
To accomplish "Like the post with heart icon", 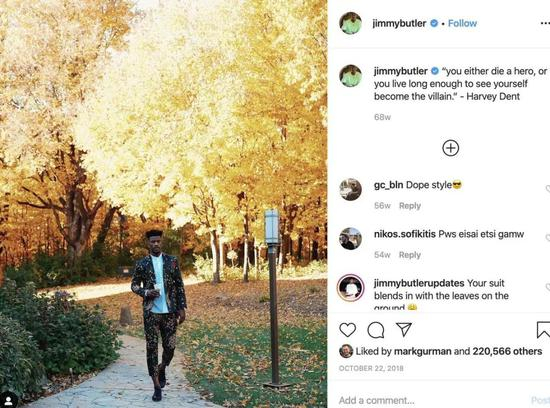I will [x=348, y=330].
